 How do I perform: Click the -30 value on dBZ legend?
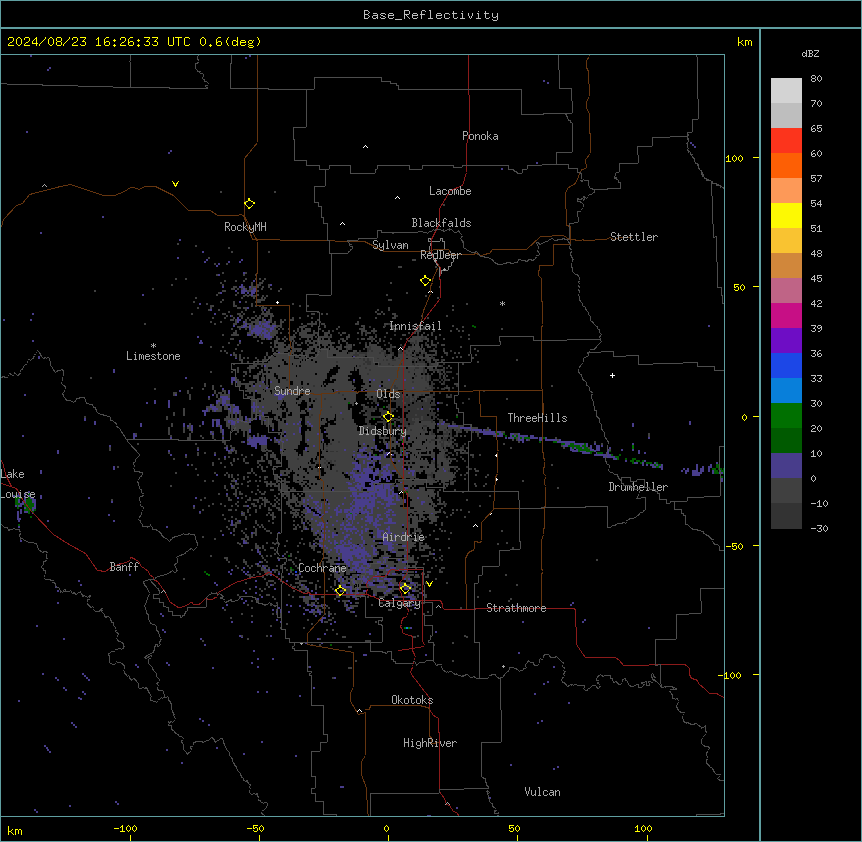tap(819, 528)
